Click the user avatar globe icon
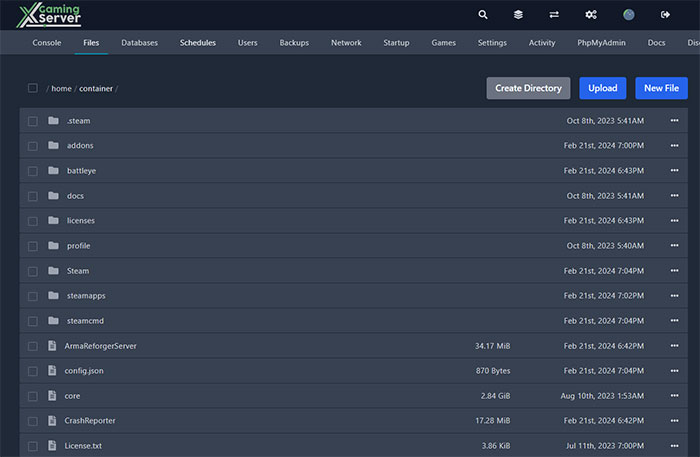Screen dimensions: 700x457 (x=629, y=15)
